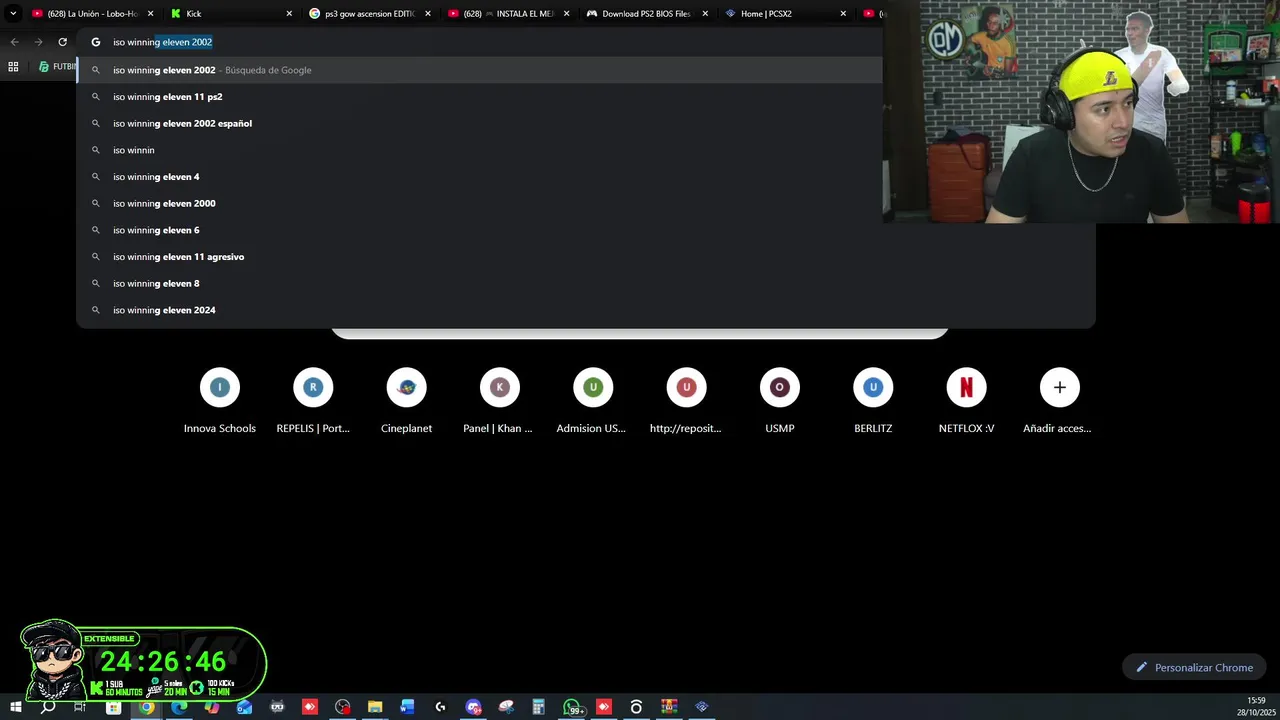Open the FUTBIN bookmark

point(57,67)
